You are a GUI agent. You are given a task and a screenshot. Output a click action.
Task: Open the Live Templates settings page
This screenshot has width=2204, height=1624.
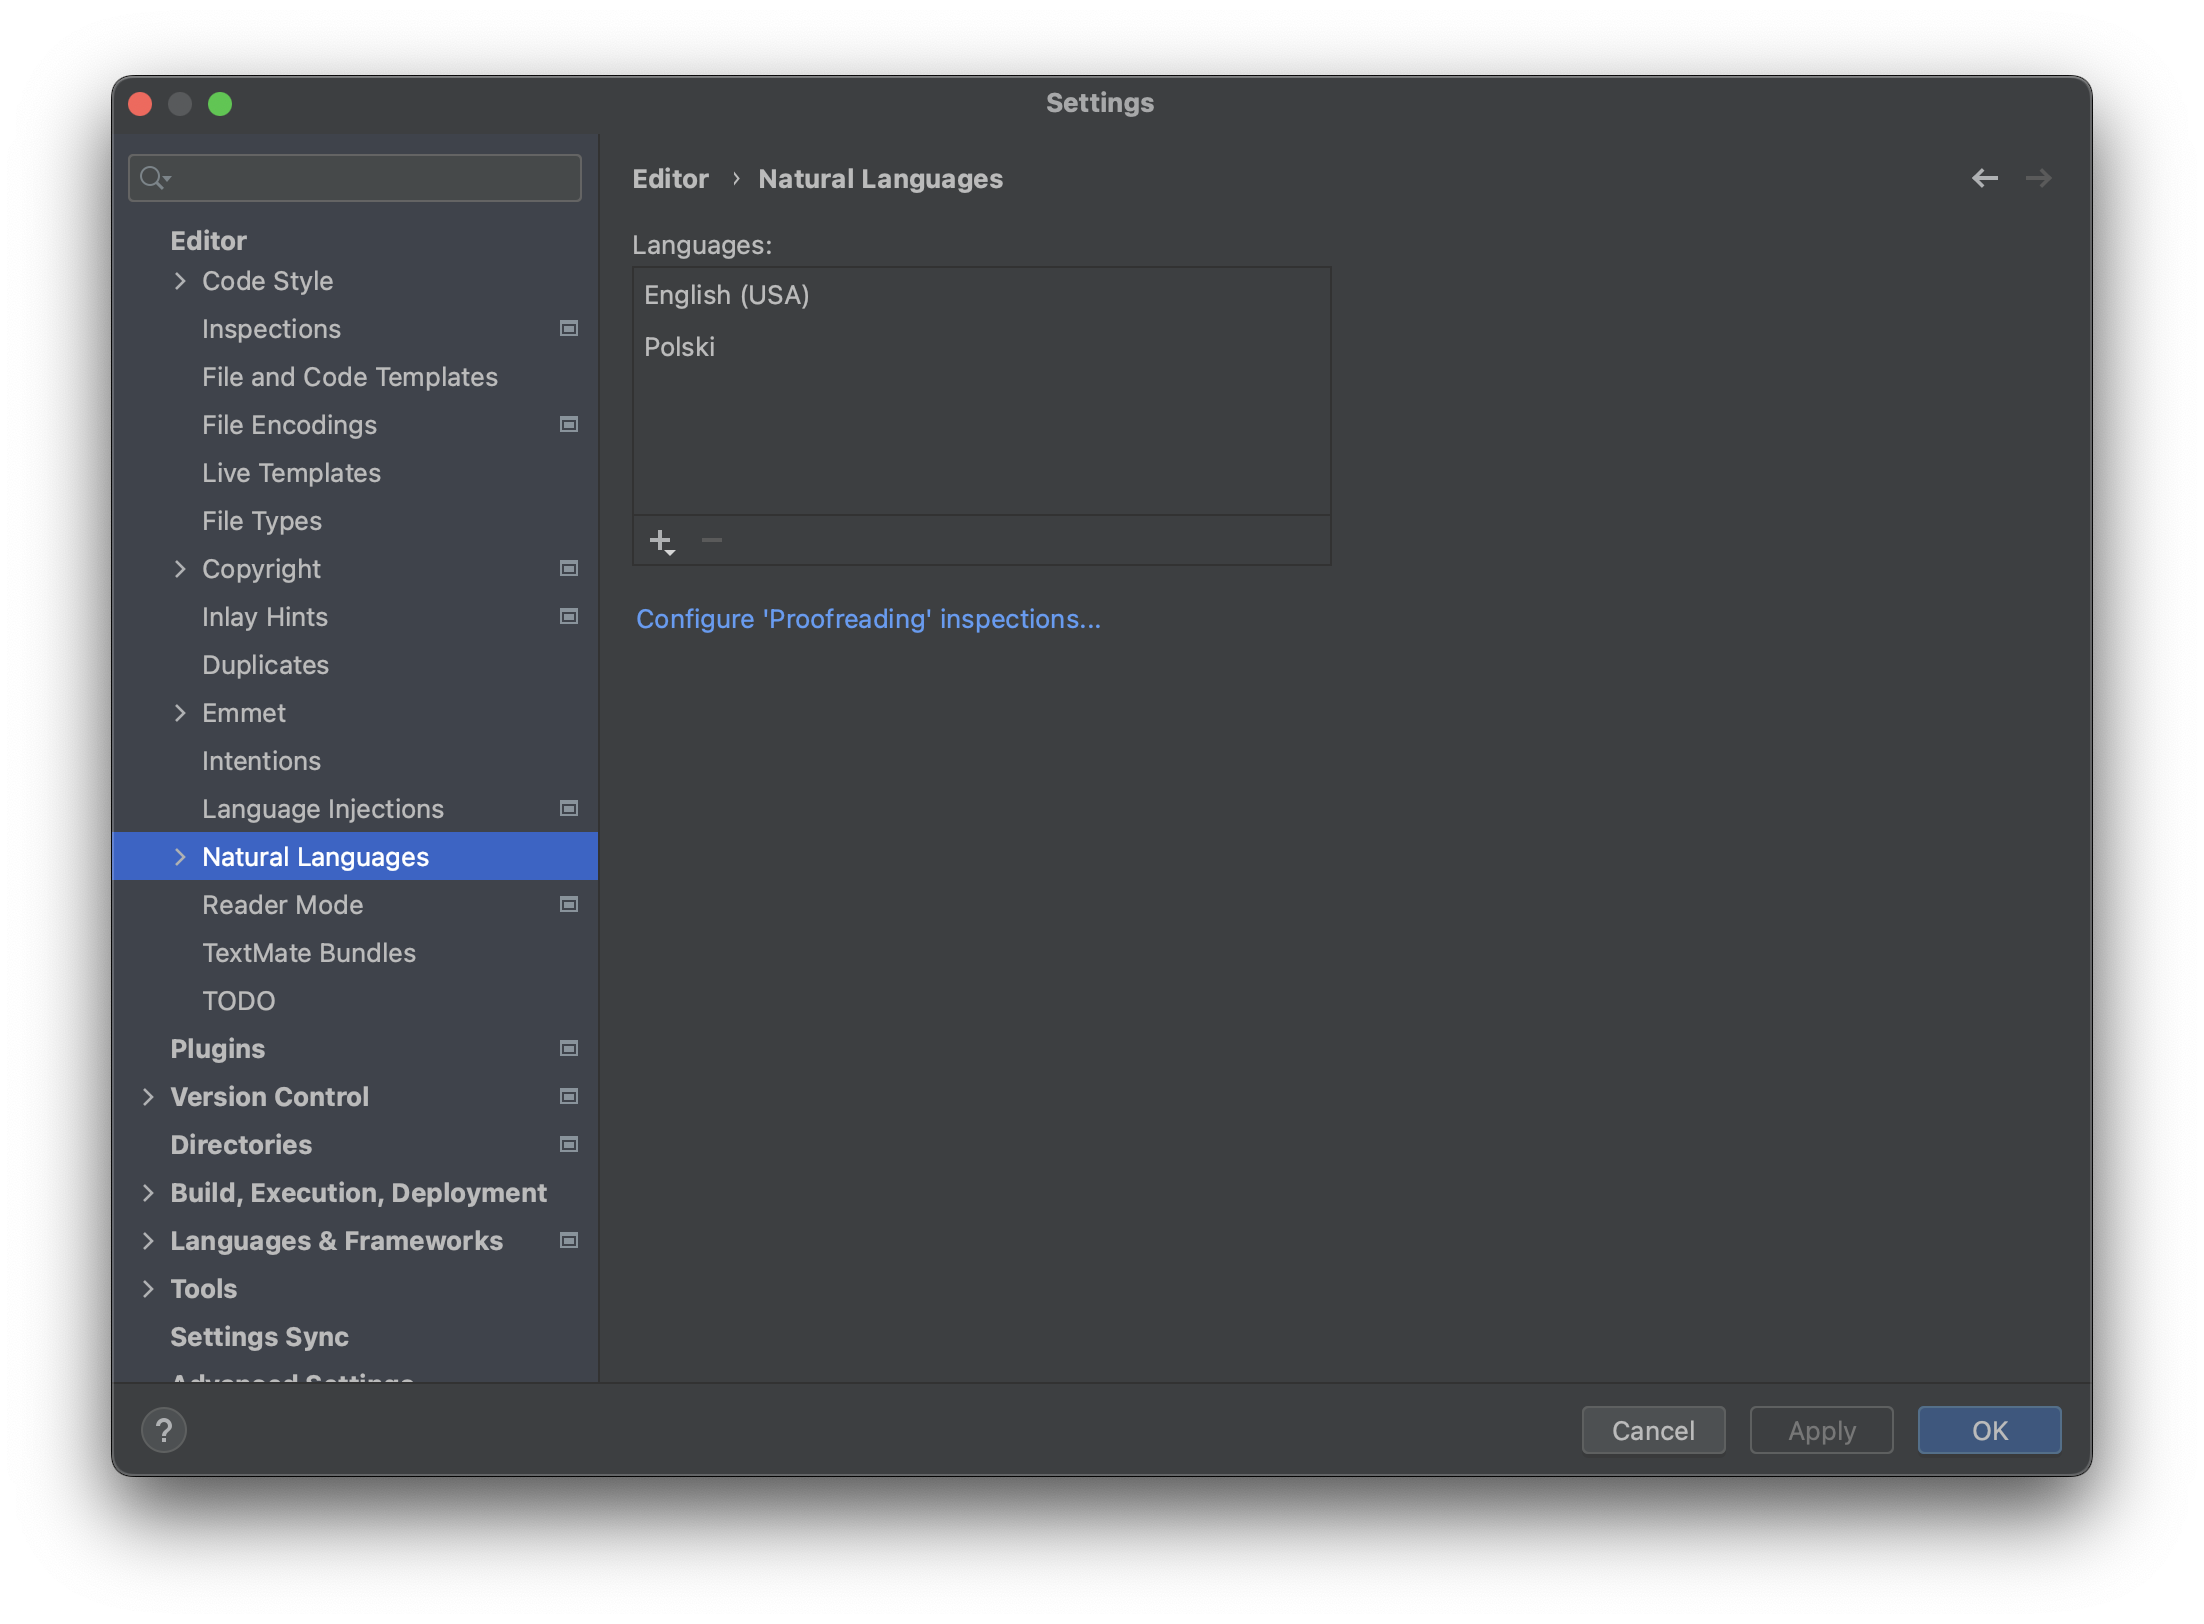[x=291, y=473]
